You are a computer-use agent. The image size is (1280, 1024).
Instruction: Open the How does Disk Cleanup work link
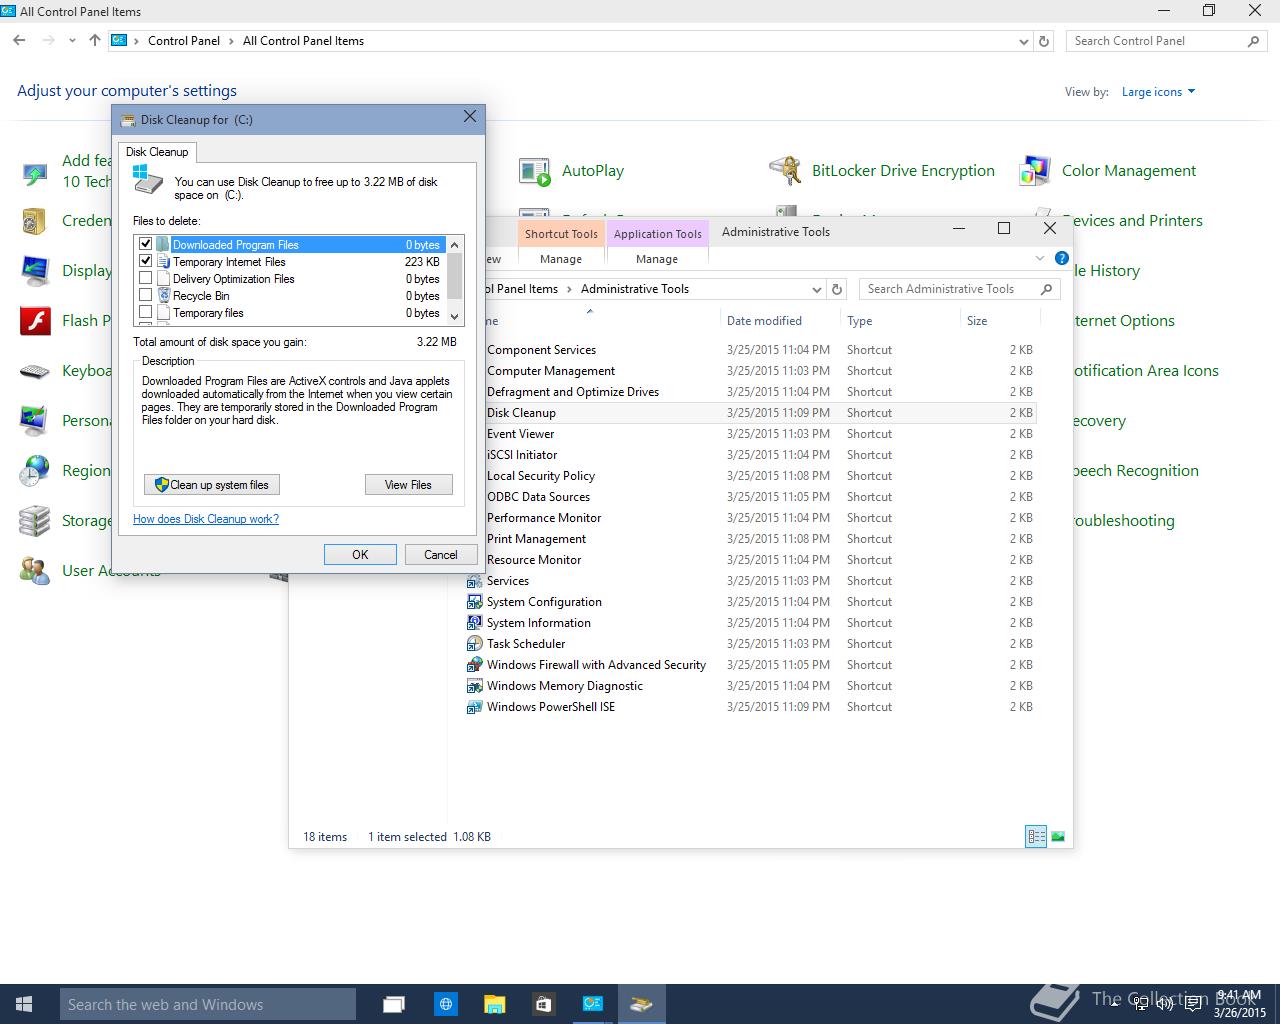(x=206, y=519)
